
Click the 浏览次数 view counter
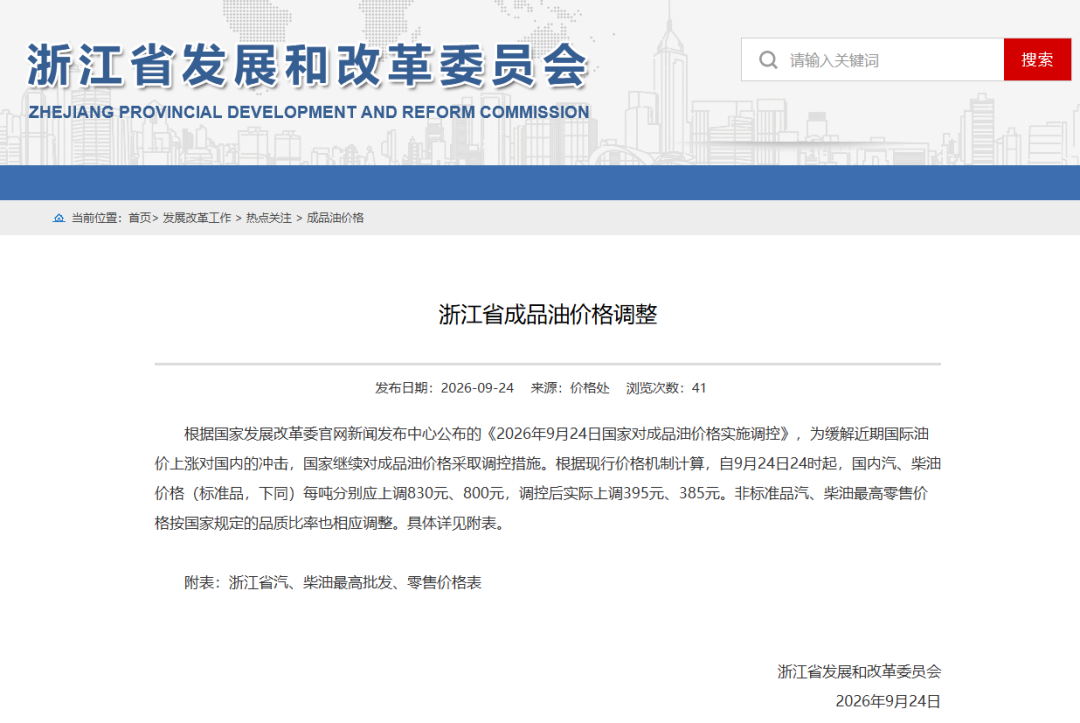(x=666, y=388)
